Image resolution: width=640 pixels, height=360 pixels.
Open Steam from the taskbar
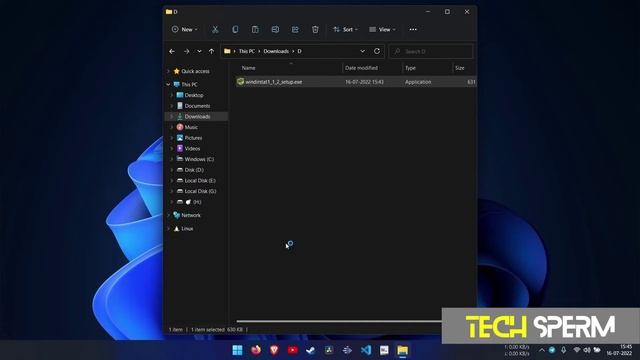click(x=311, y=350)
